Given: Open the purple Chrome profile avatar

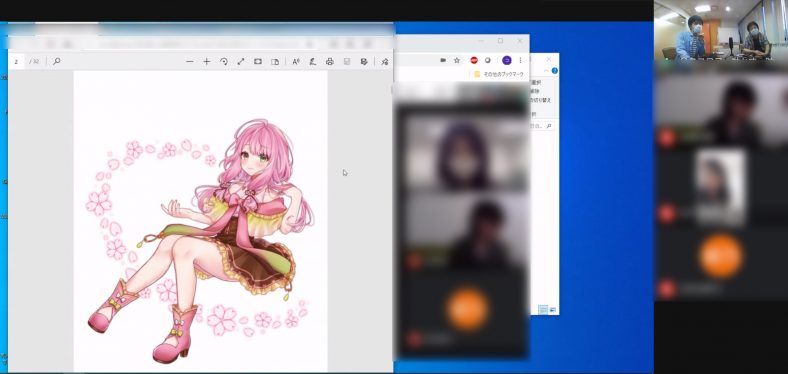Looking at the screenshot, I should click(x=507, y=60).
